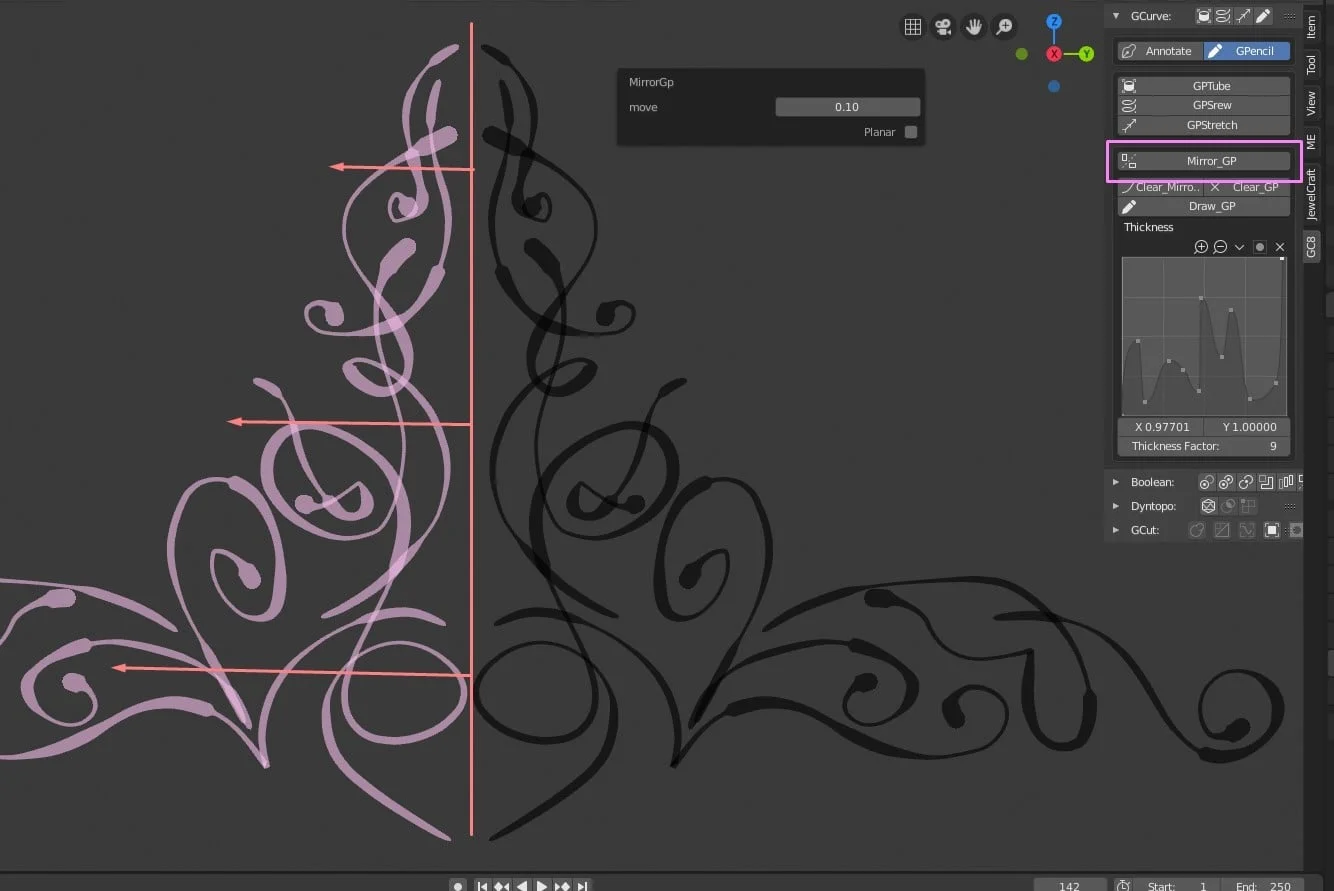Expand the Boolean section
The image size is (1334, 891).
tap(1117, 481)
